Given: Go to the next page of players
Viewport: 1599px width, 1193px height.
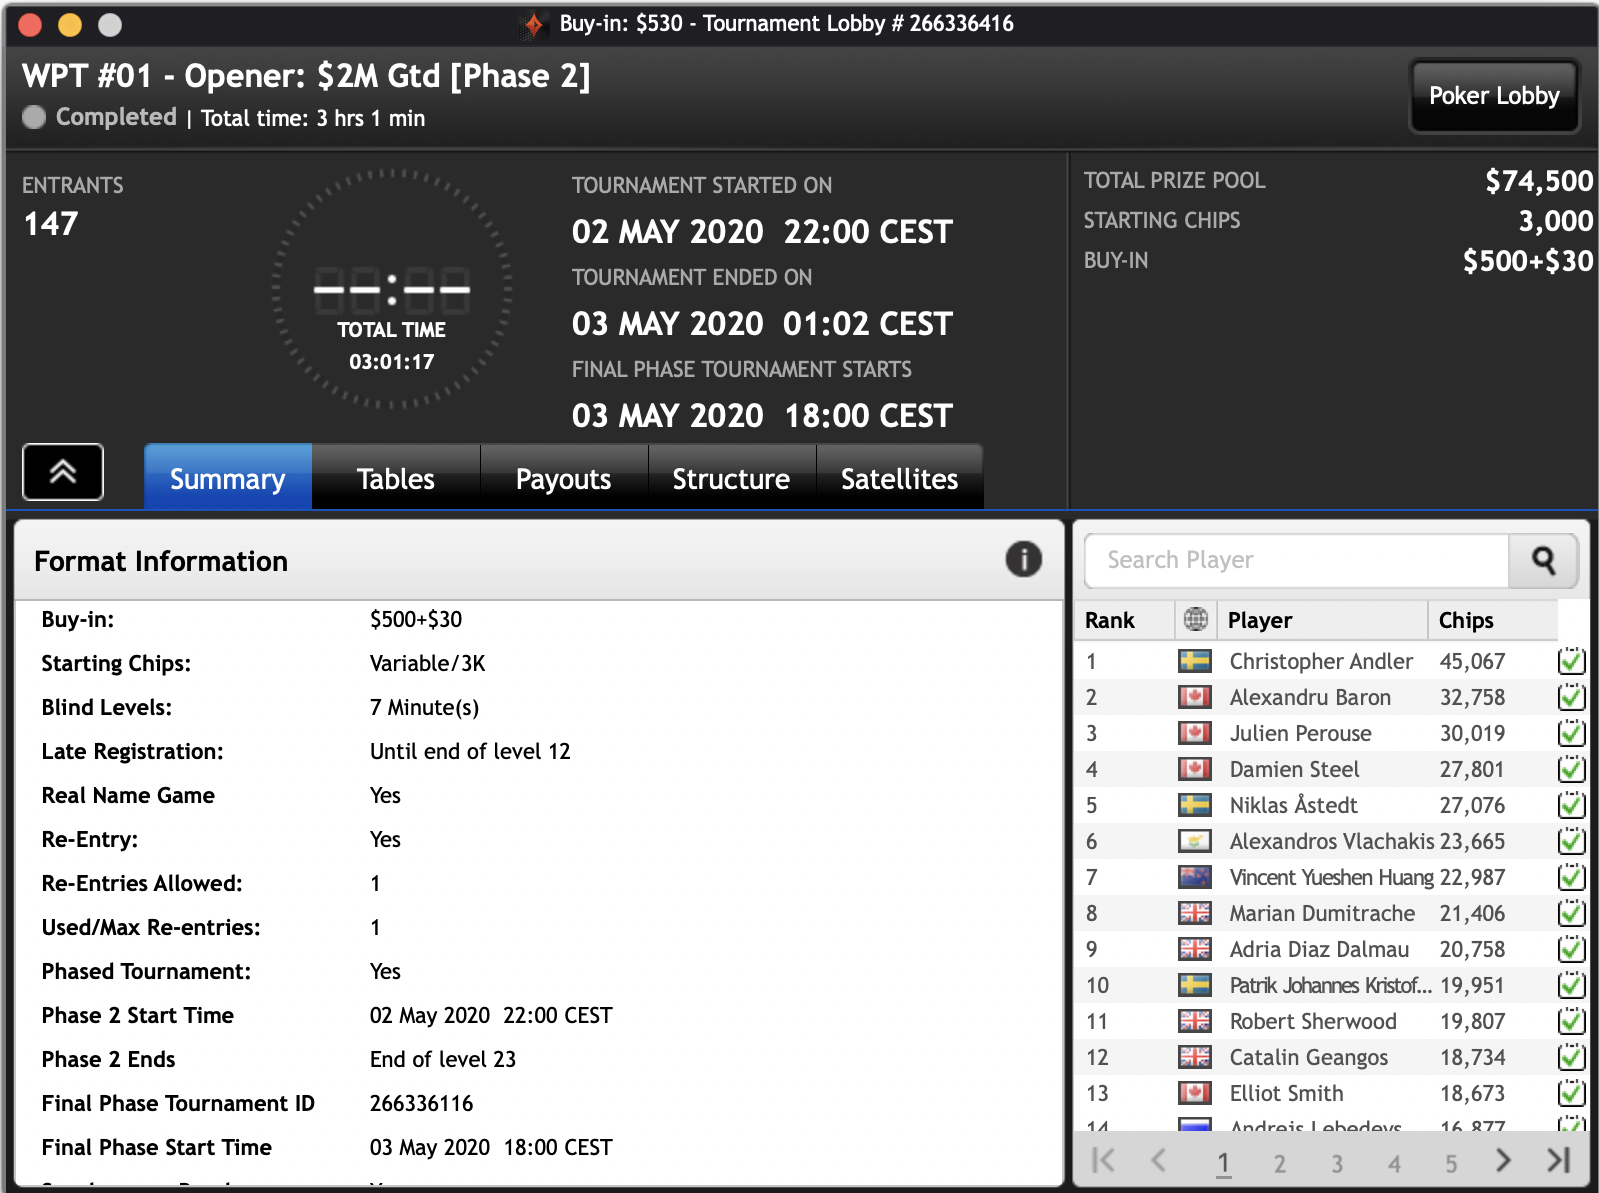Looking at the screenshot, I should click(1502, 1160).
